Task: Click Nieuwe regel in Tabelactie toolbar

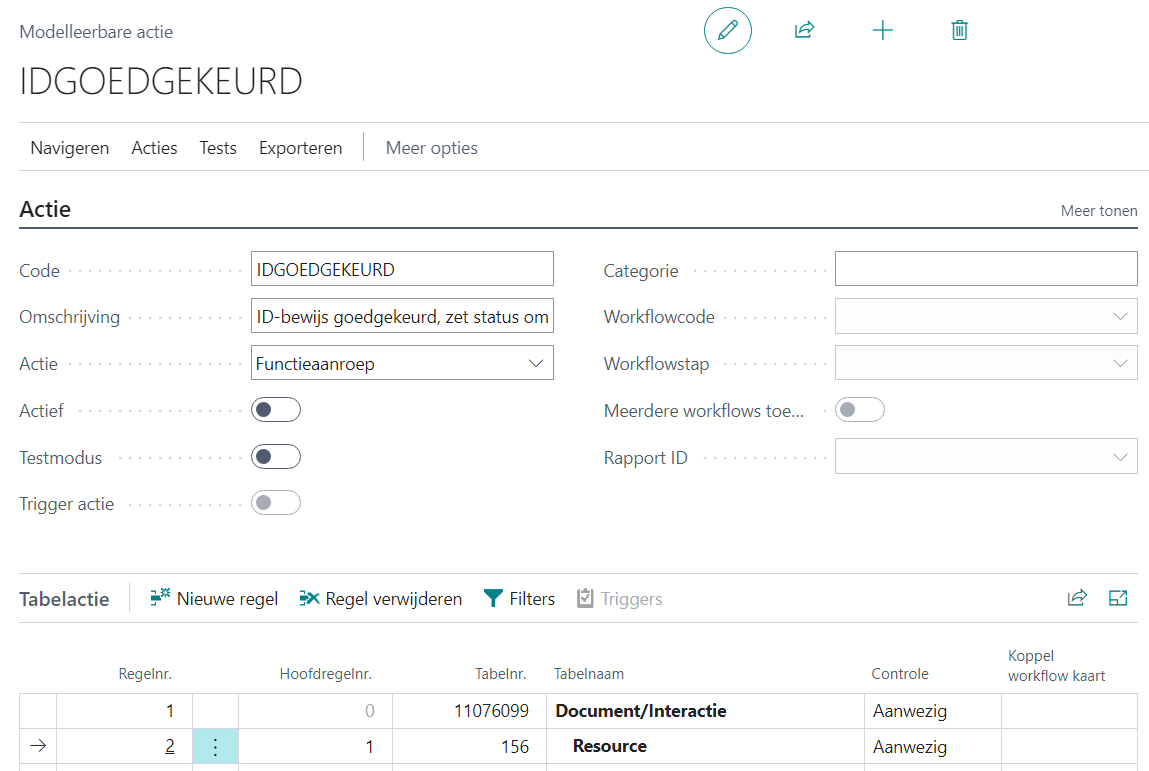Action: 214,599
